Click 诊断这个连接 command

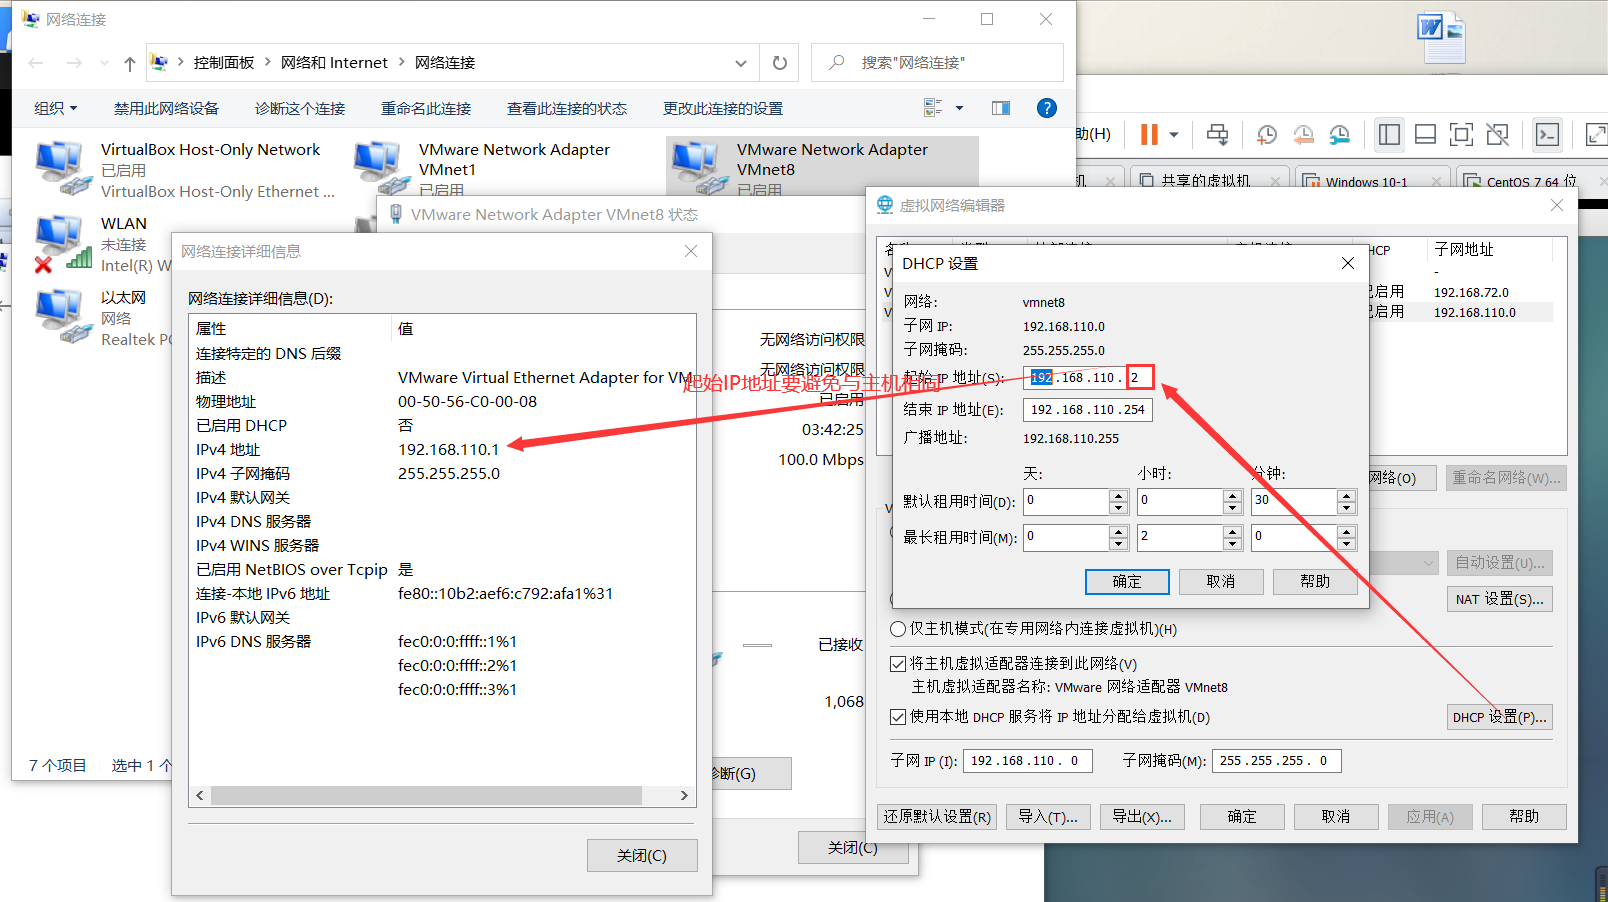tap(300, 108)
